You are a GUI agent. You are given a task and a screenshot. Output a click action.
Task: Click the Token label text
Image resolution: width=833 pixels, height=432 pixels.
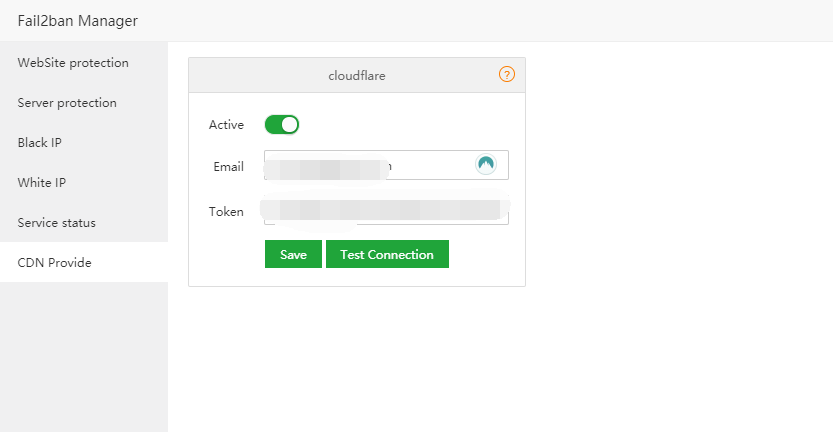click(226, 212)
